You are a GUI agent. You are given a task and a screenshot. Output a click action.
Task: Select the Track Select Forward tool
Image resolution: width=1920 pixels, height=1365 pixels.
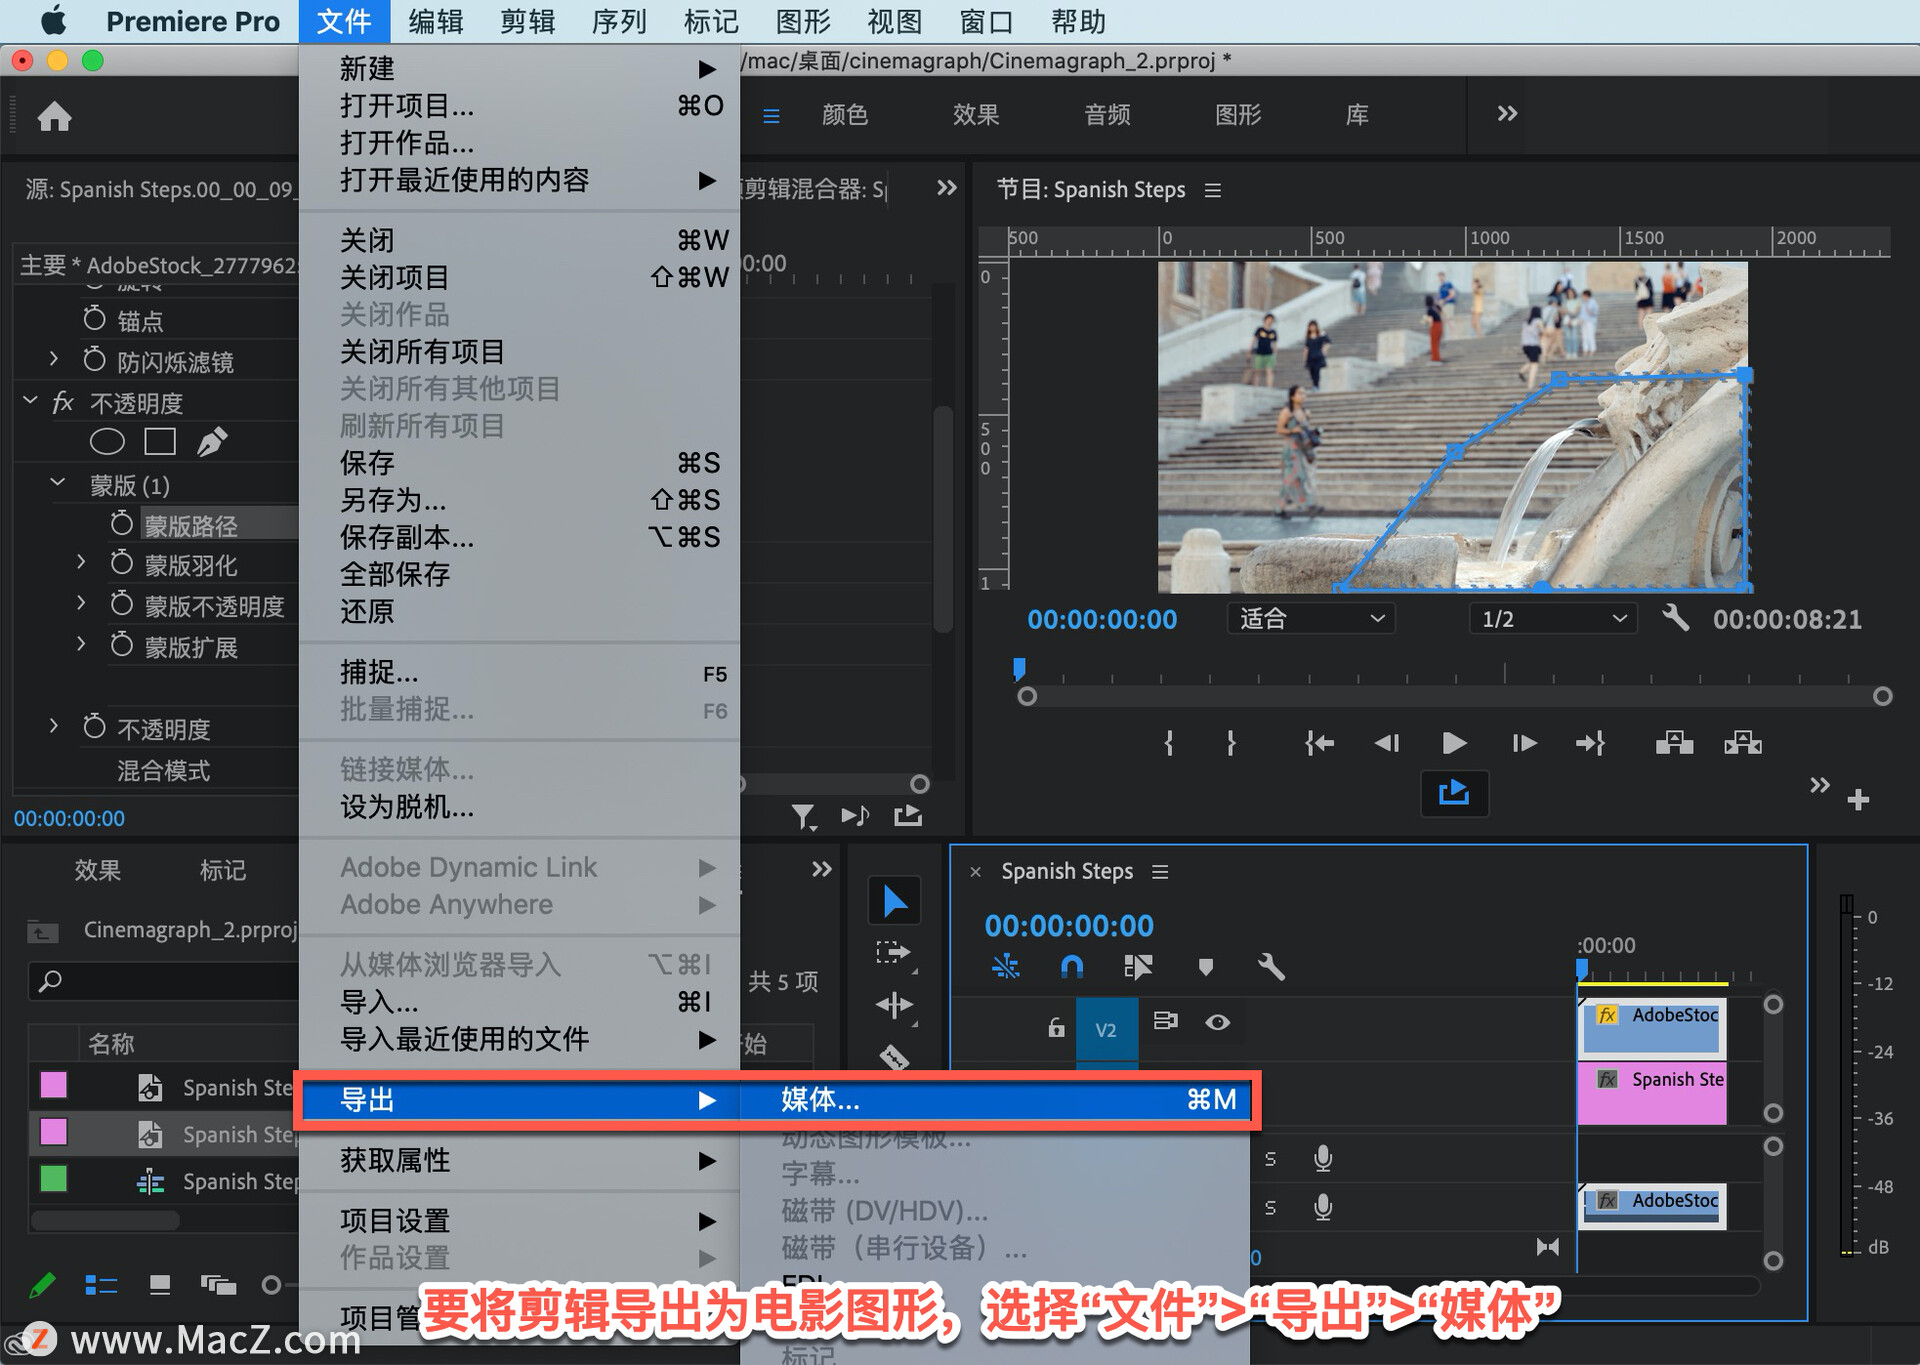coord(894,952)
